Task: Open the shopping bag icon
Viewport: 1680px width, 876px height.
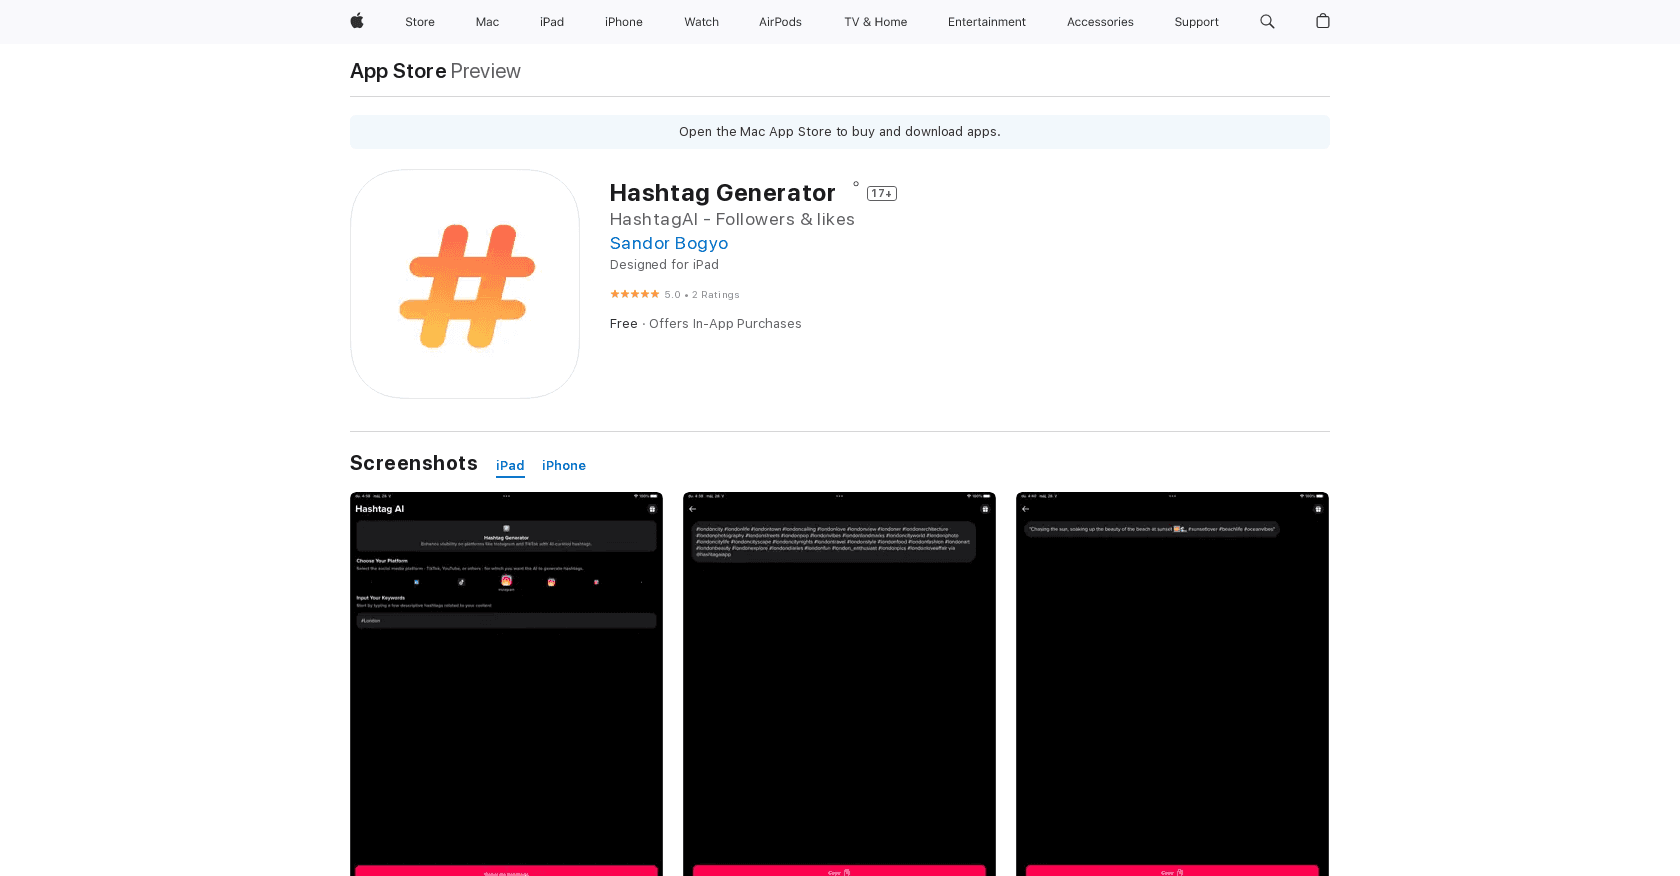Action: 1323,21
